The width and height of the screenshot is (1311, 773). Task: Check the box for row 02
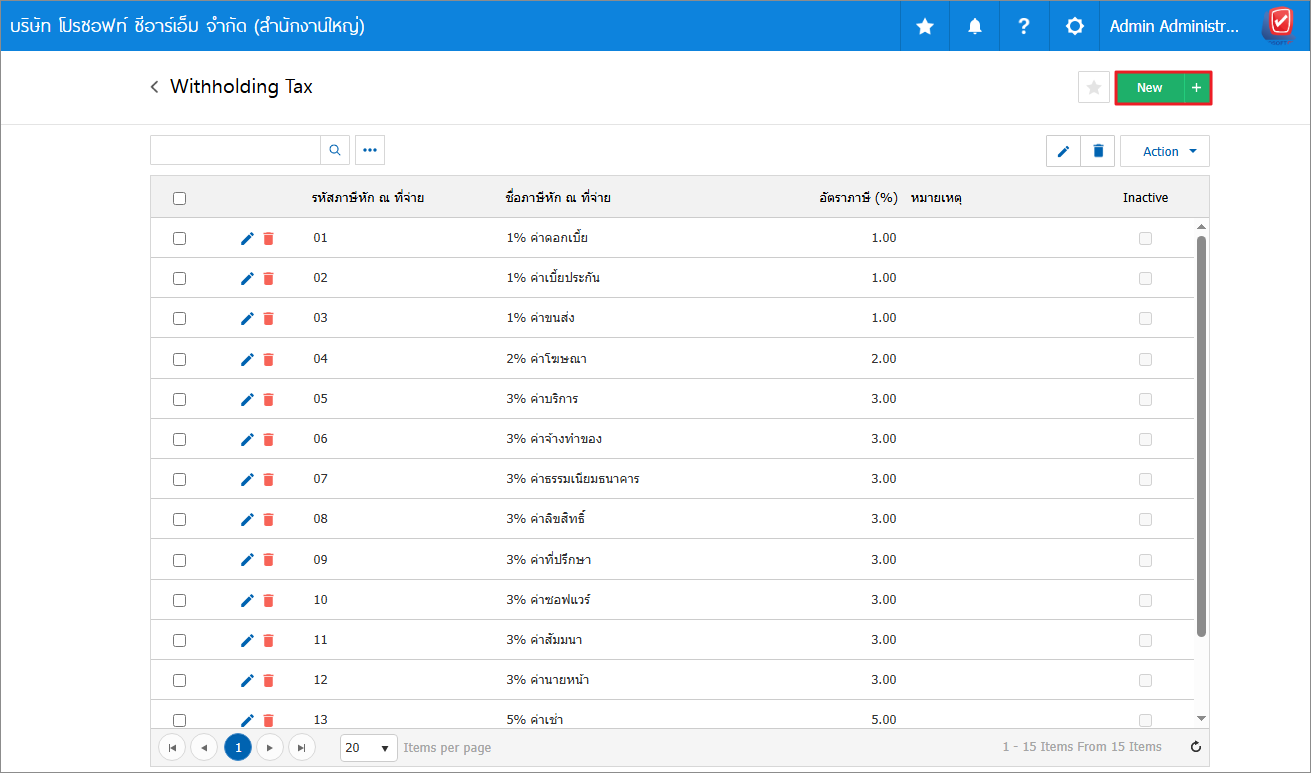click(179, 278)
